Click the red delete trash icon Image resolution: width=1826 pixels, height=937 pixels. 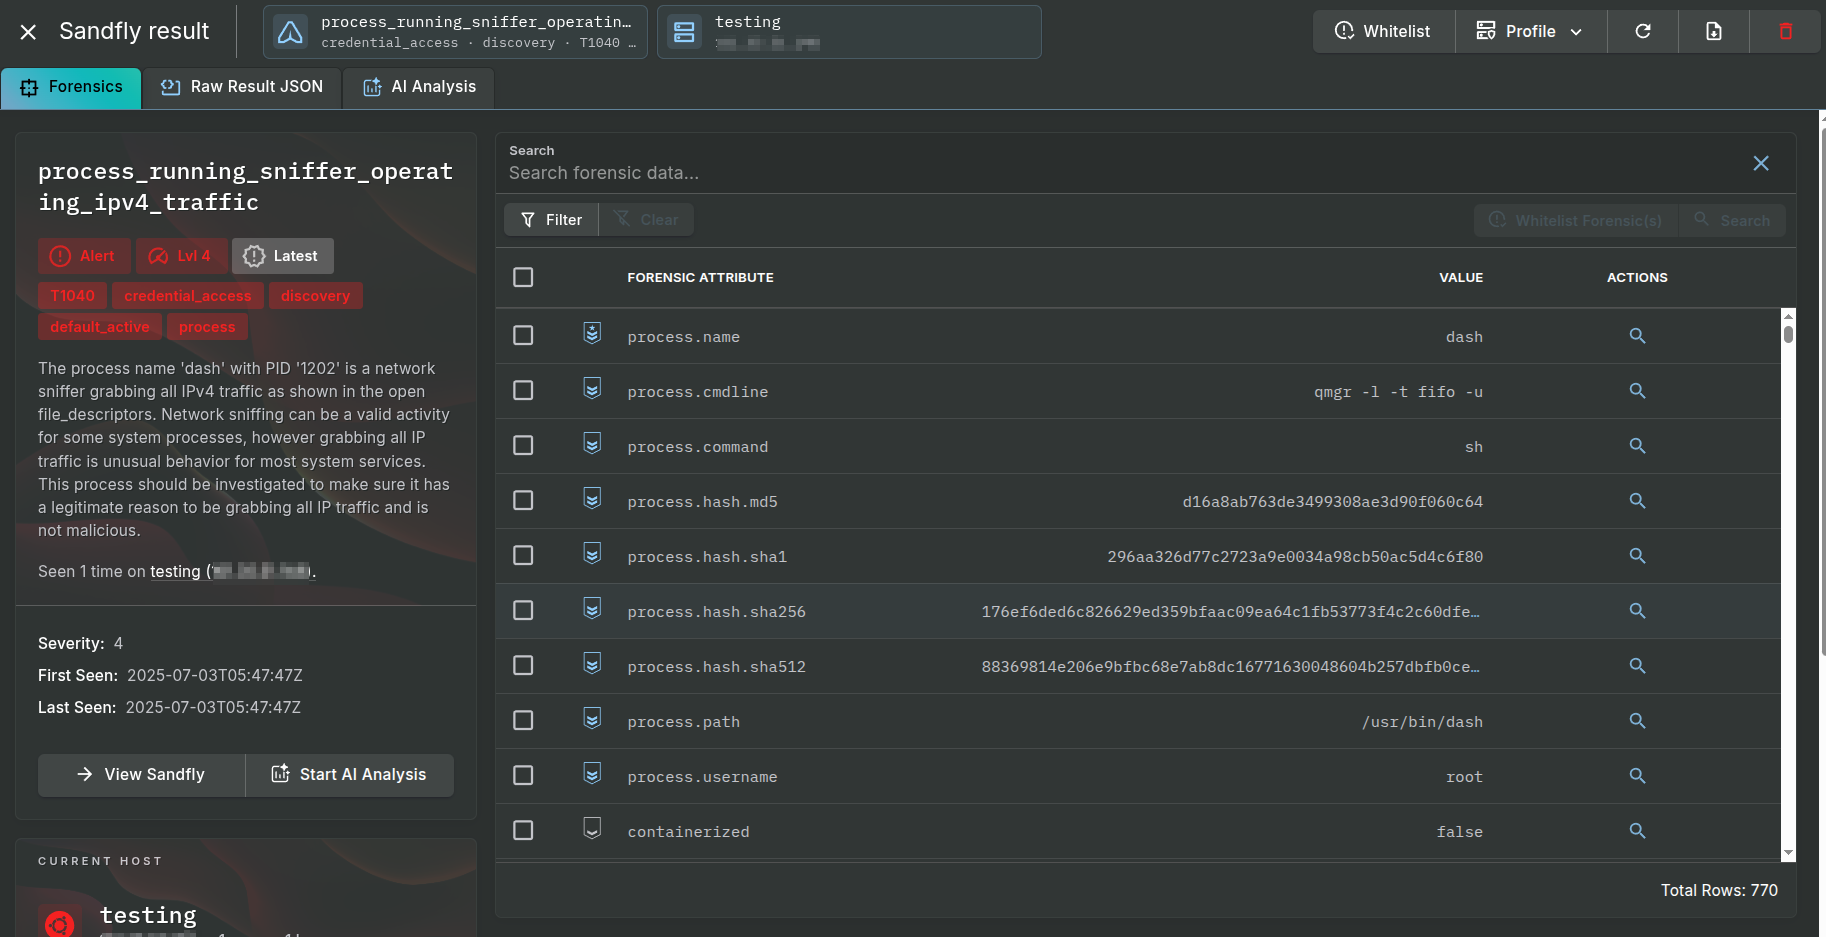(1785, 31)
